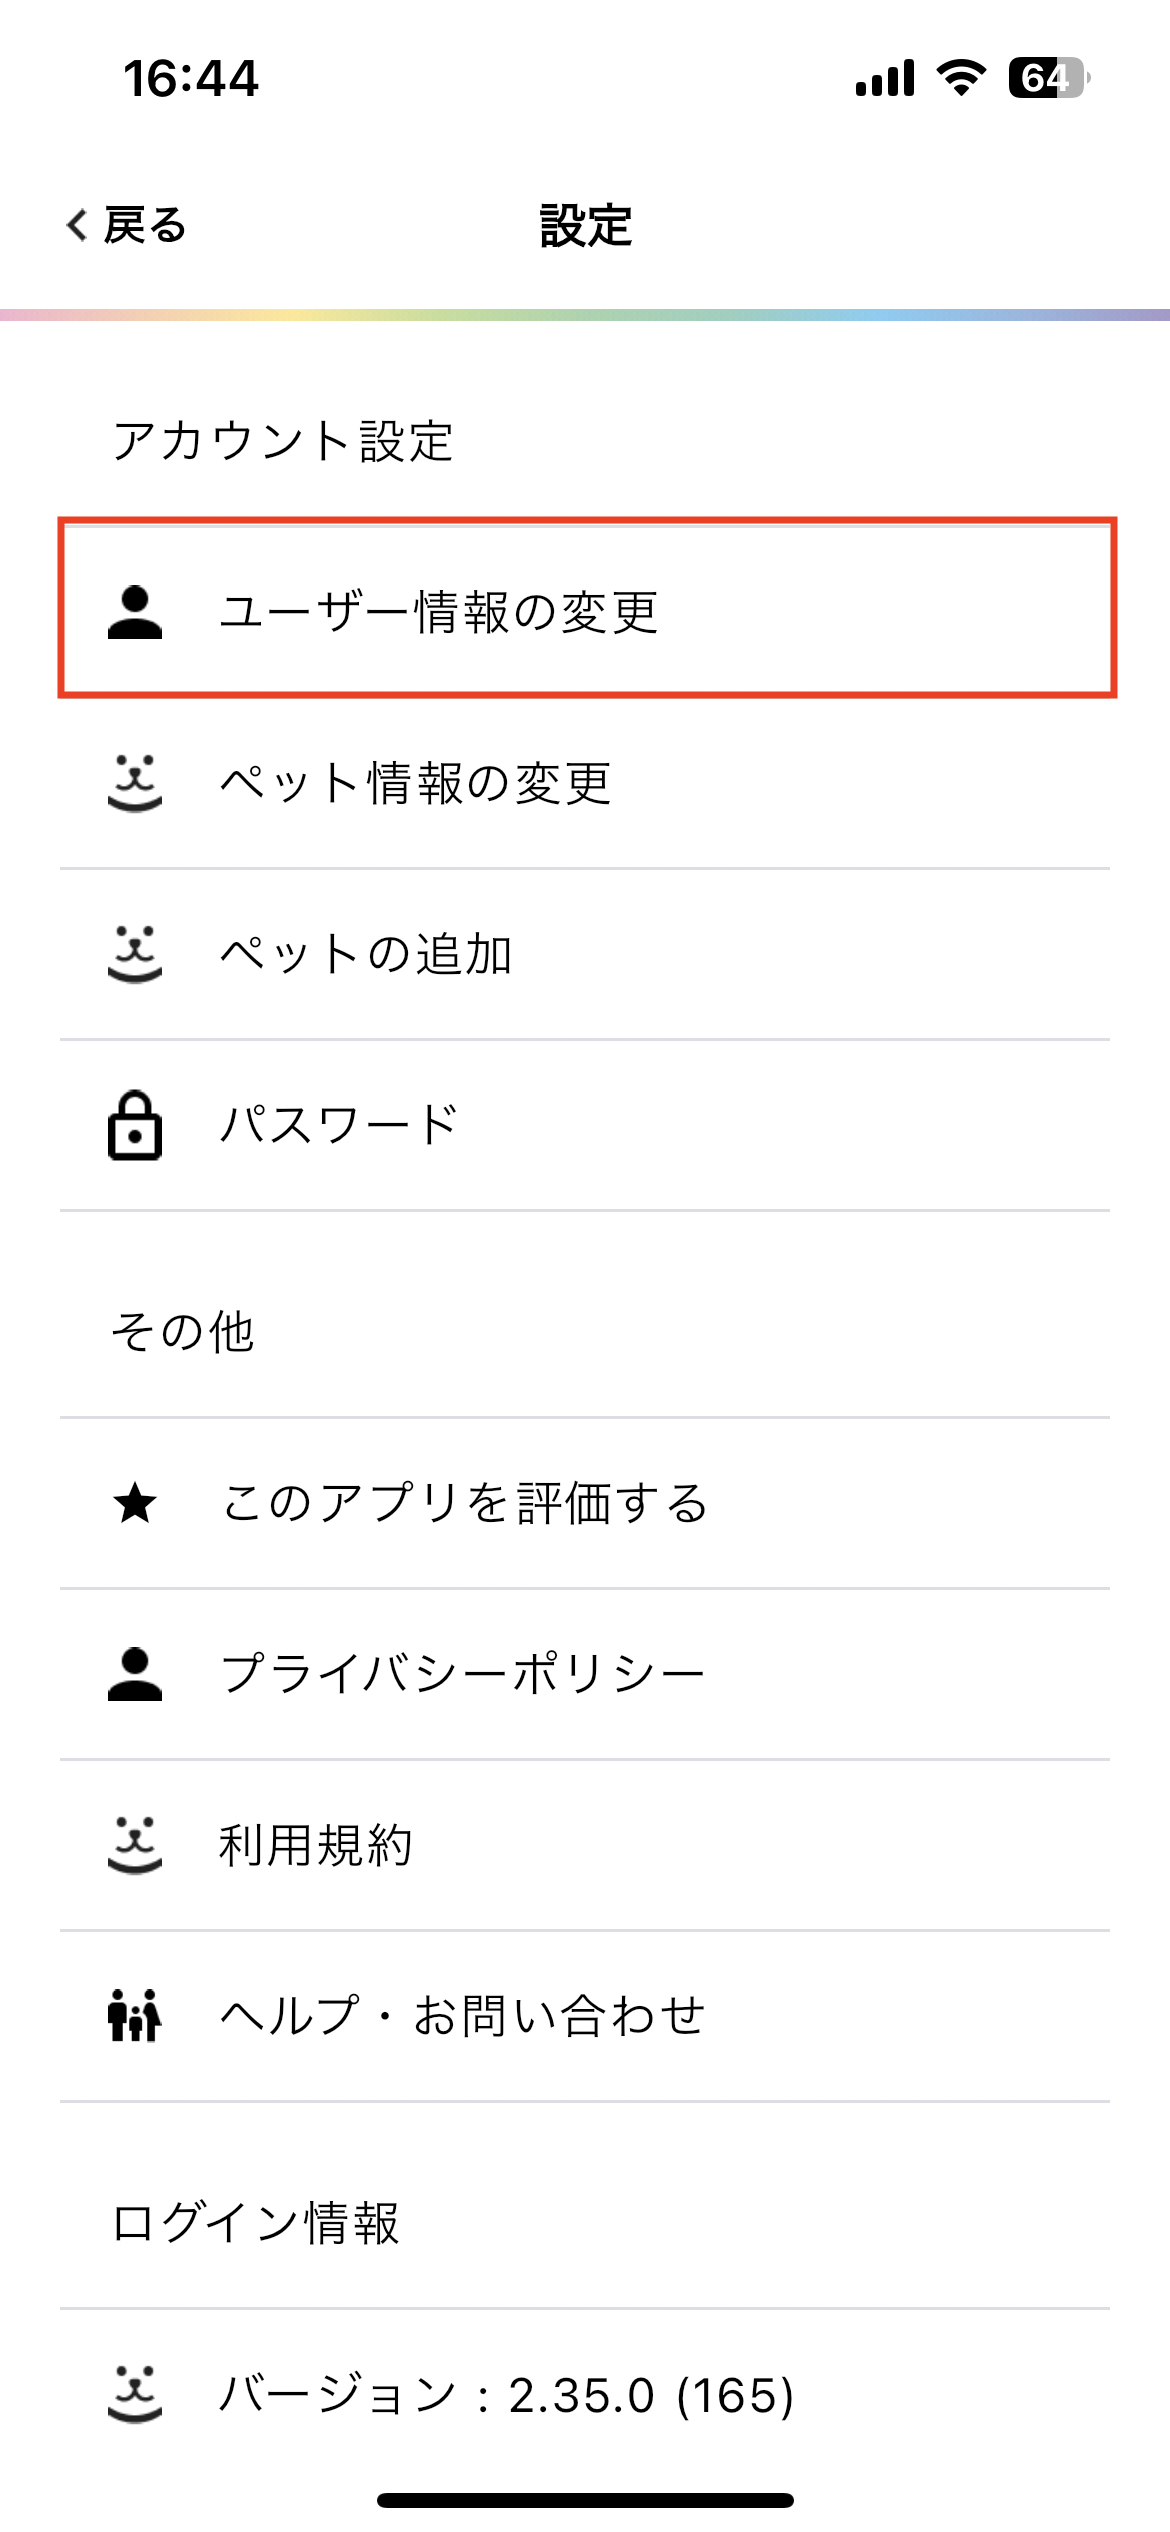1170x2532 pixels.
Task: Select ペットの追加 to add a pet
Action: click(x=366, y=954)
